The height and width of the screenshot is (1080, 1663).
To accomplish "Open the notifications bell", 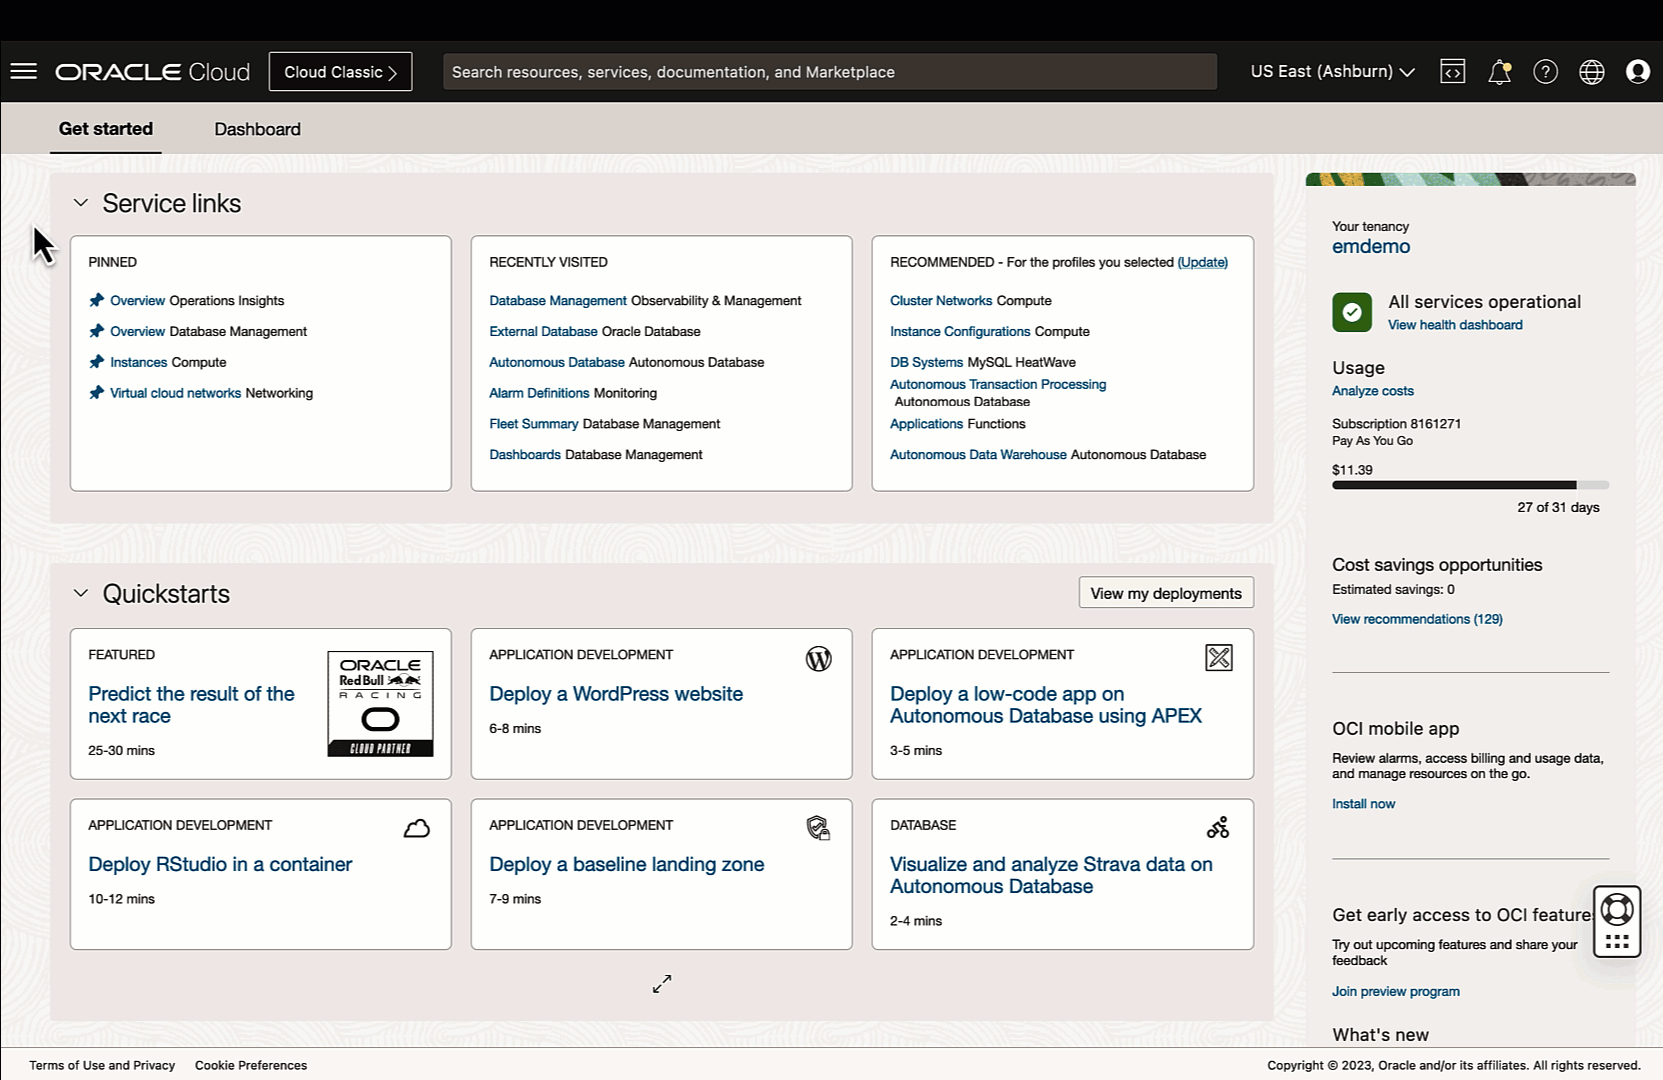I will 1499,72.
